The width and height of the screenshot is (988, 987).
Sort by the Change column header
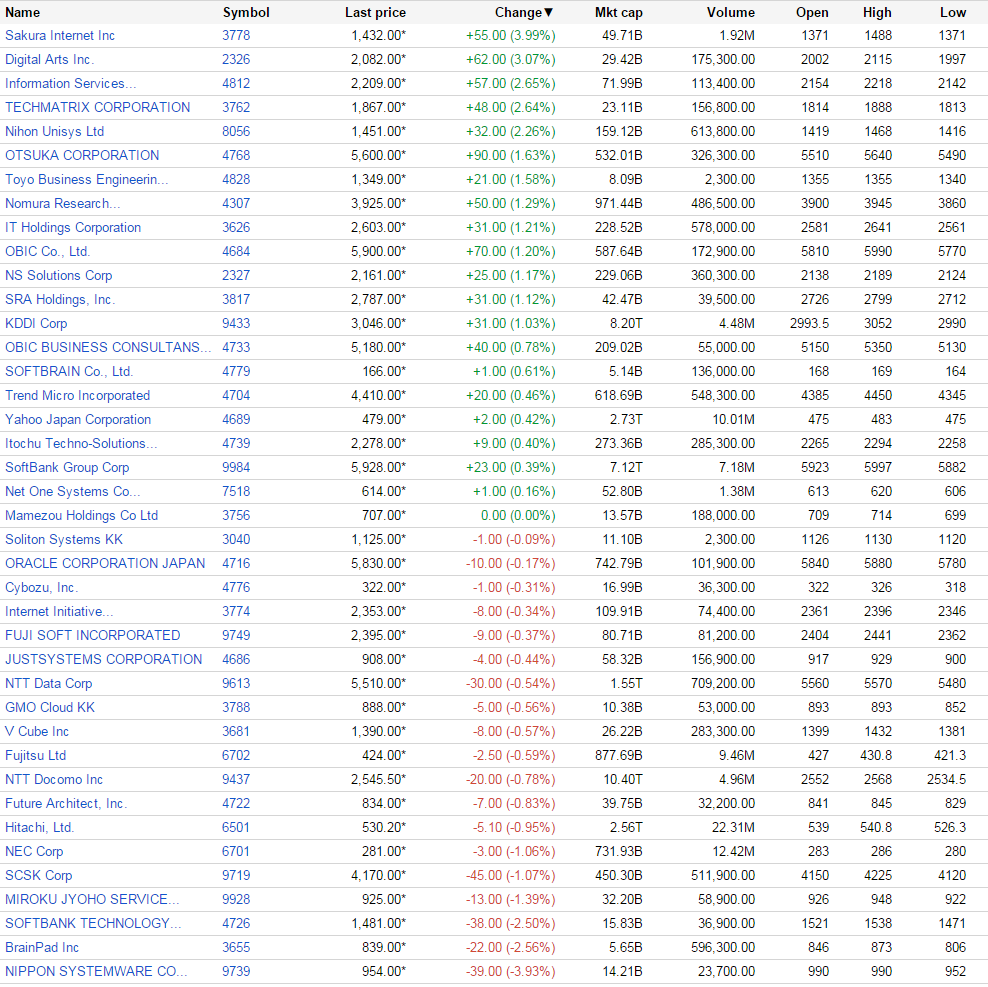pyautogui.click(x=524, y=13)
